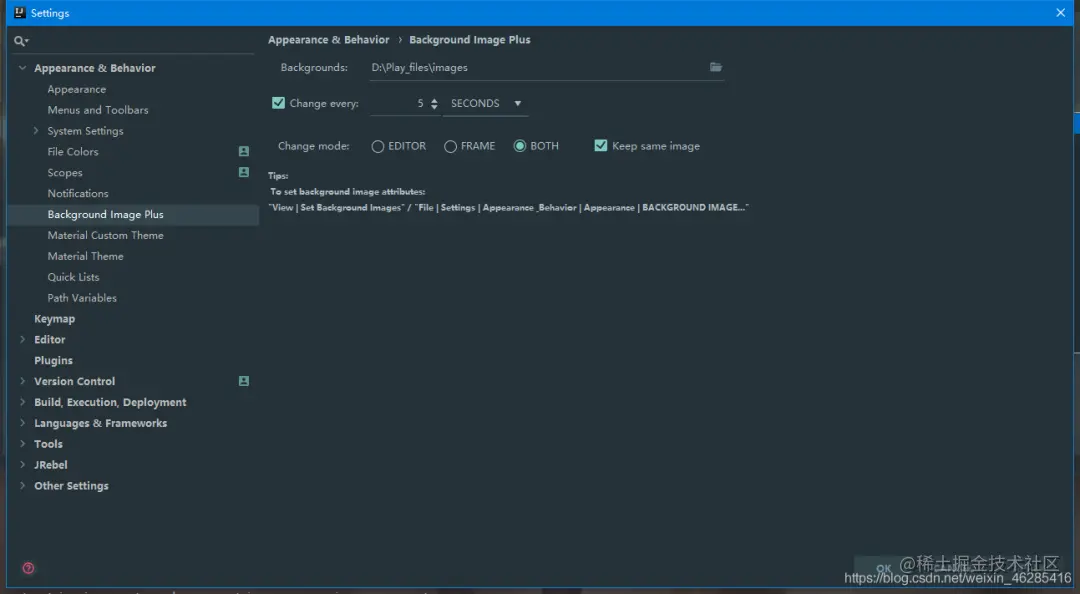Click Appearance & Behavior in the breadcrumb

[x=329, y=40]
